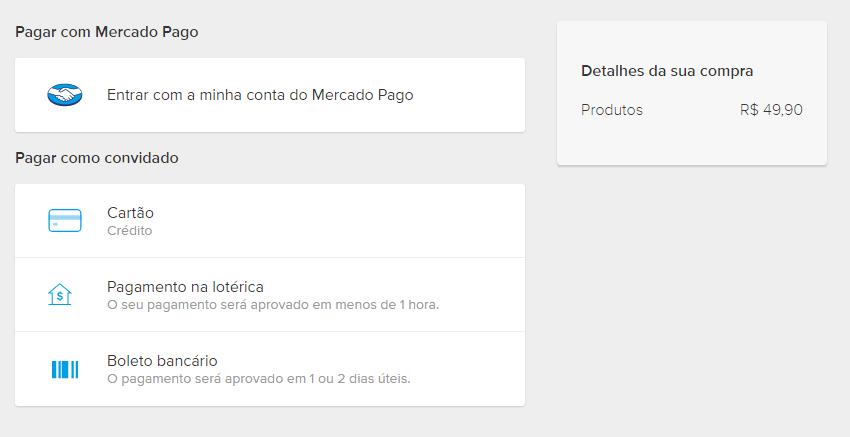Click the Pagar com Mercado Pago heading
The image size is (850, 437).
click(107, 32)
